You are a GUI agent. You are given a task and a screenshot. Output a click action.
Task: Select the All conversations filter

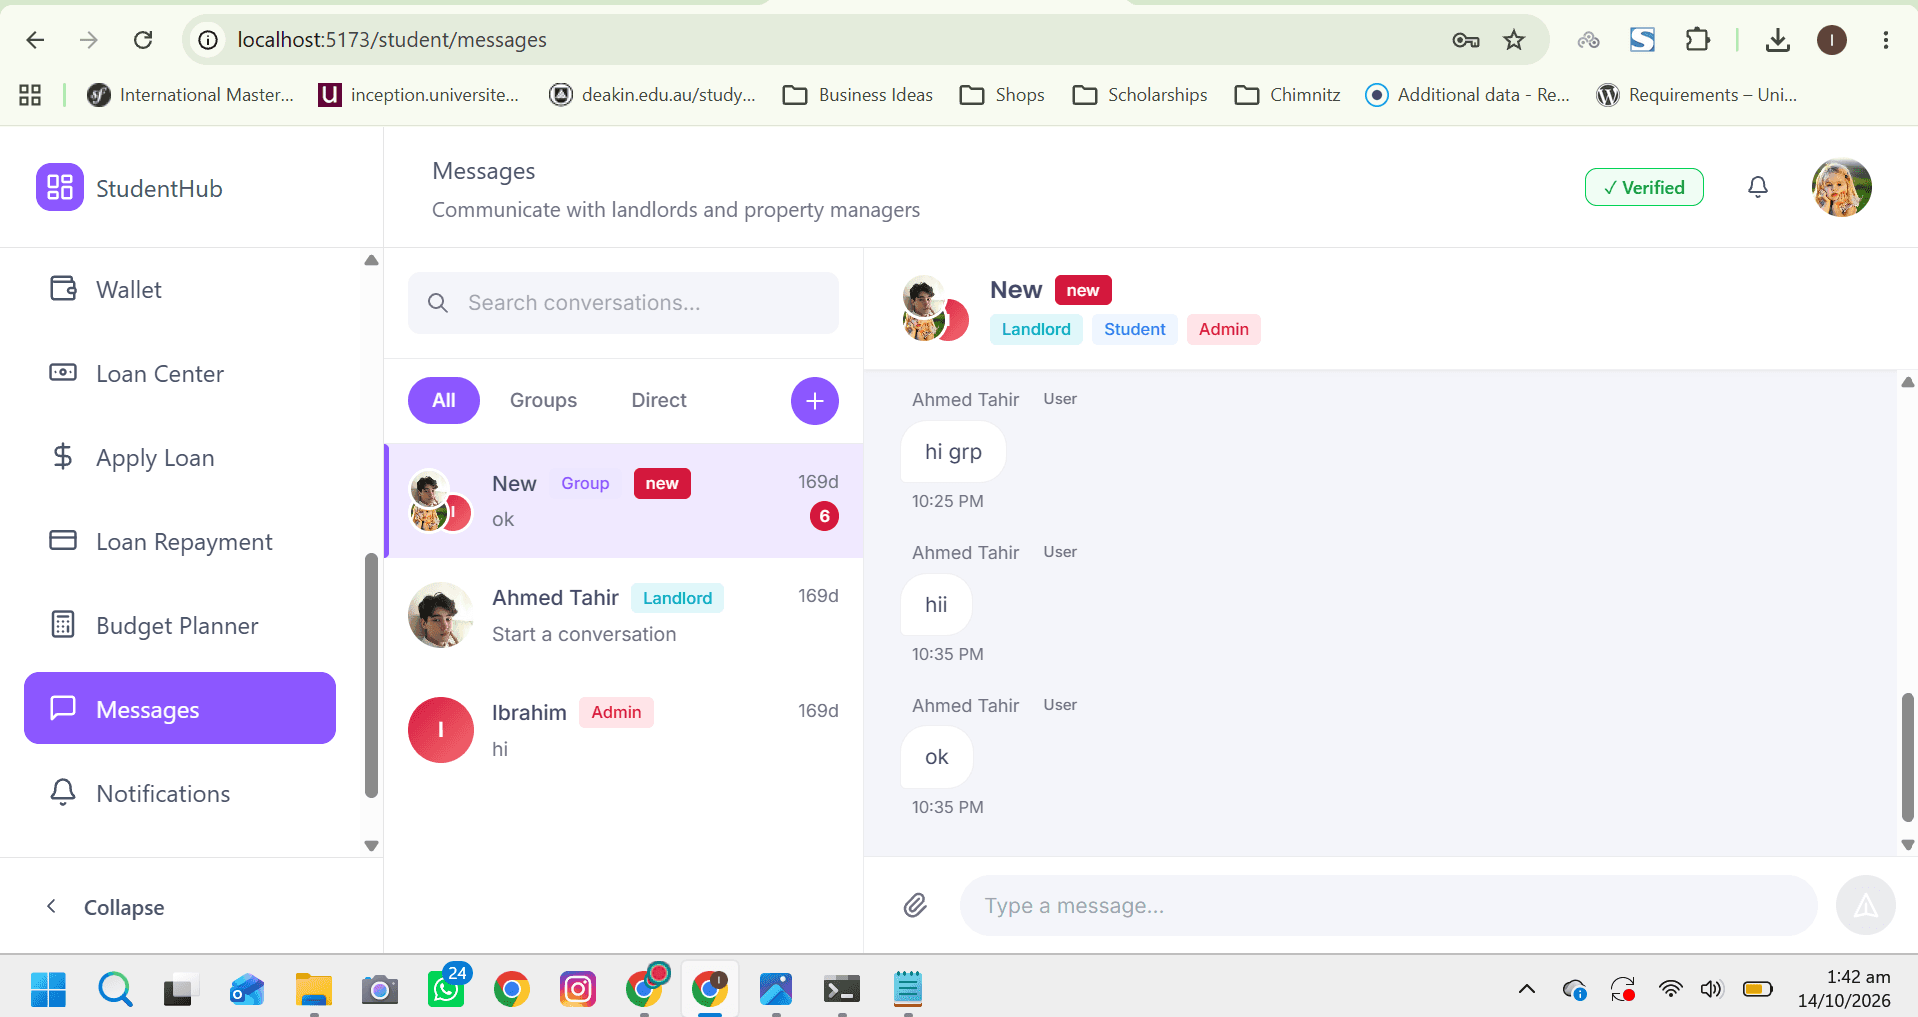coord(444,400)
